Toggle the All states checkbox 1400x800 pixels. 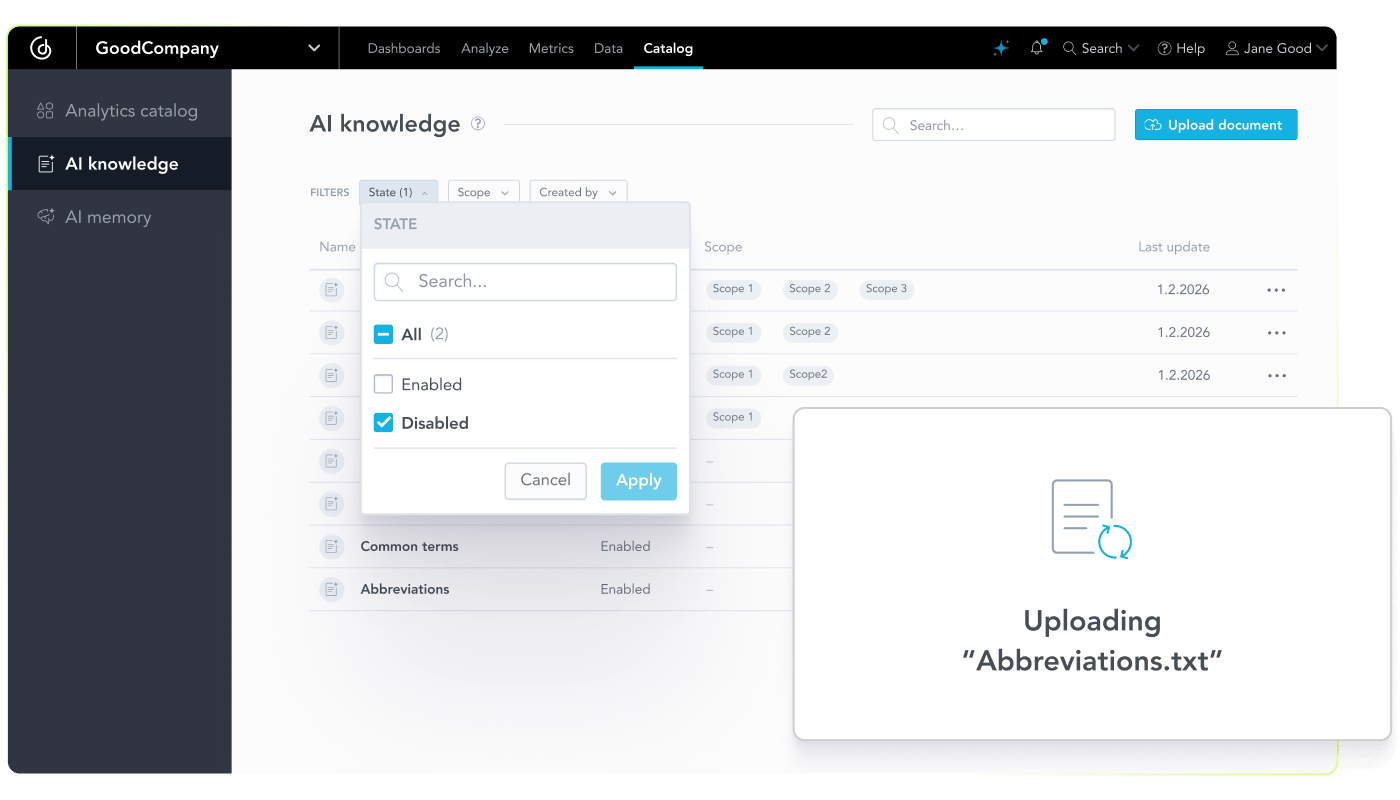tap(383, 334)
